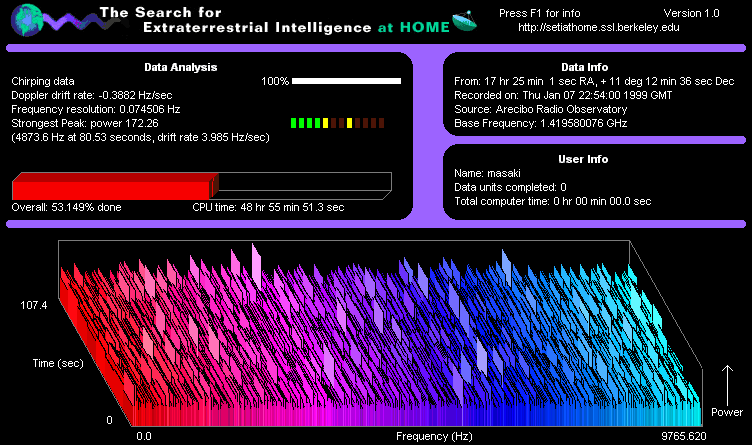The width and height of the screenshot is (752, 445).
Task: Click the 'Recorded on: Thu Jan 07' line
Action: (x=563, y=95)
